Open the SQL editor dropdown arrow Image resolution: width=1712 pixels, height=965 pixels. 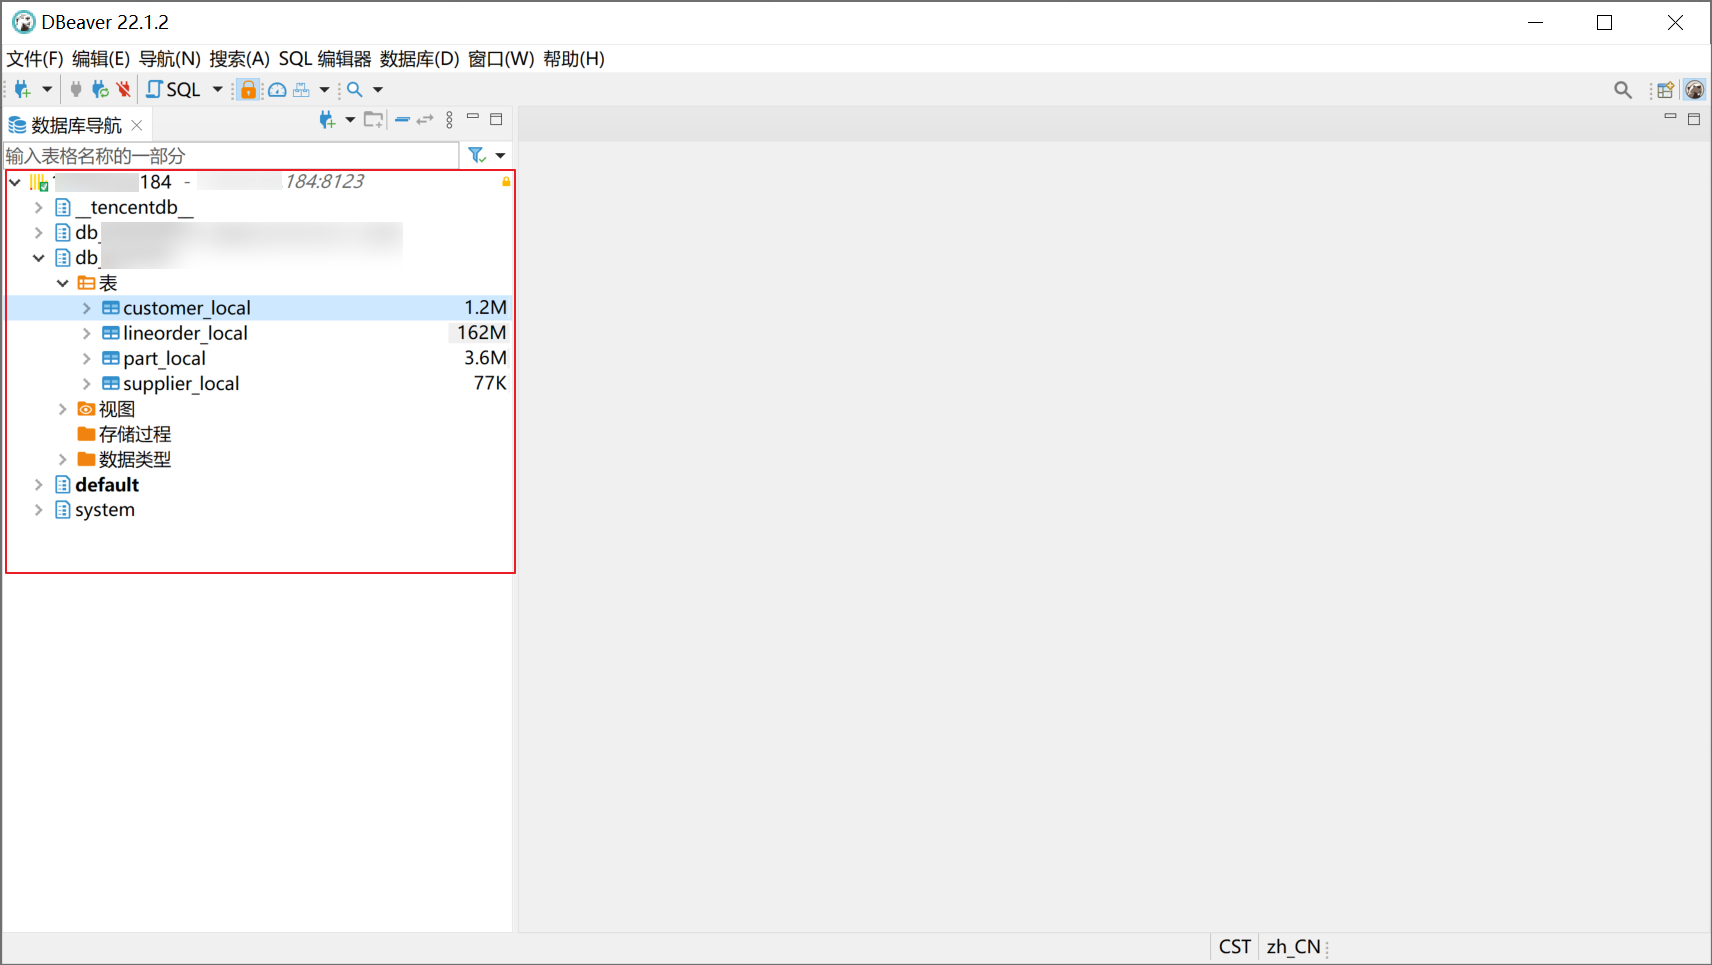[217, 89]
